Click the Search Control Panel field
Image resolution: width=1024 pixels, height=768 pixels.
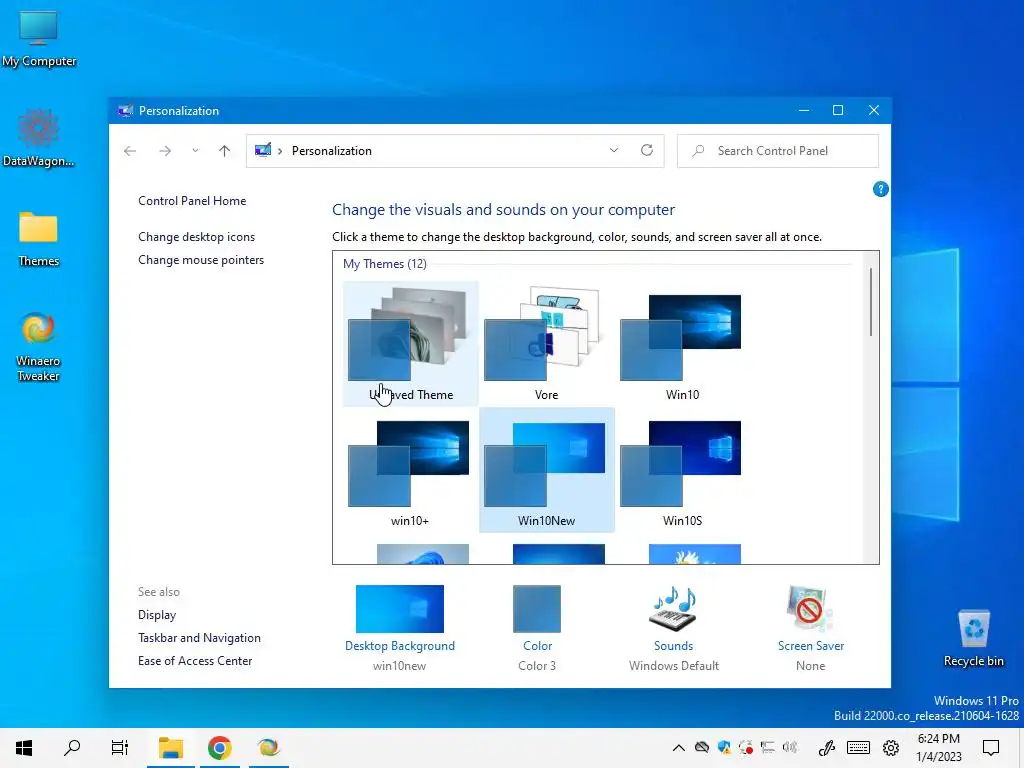pos(778,151)
